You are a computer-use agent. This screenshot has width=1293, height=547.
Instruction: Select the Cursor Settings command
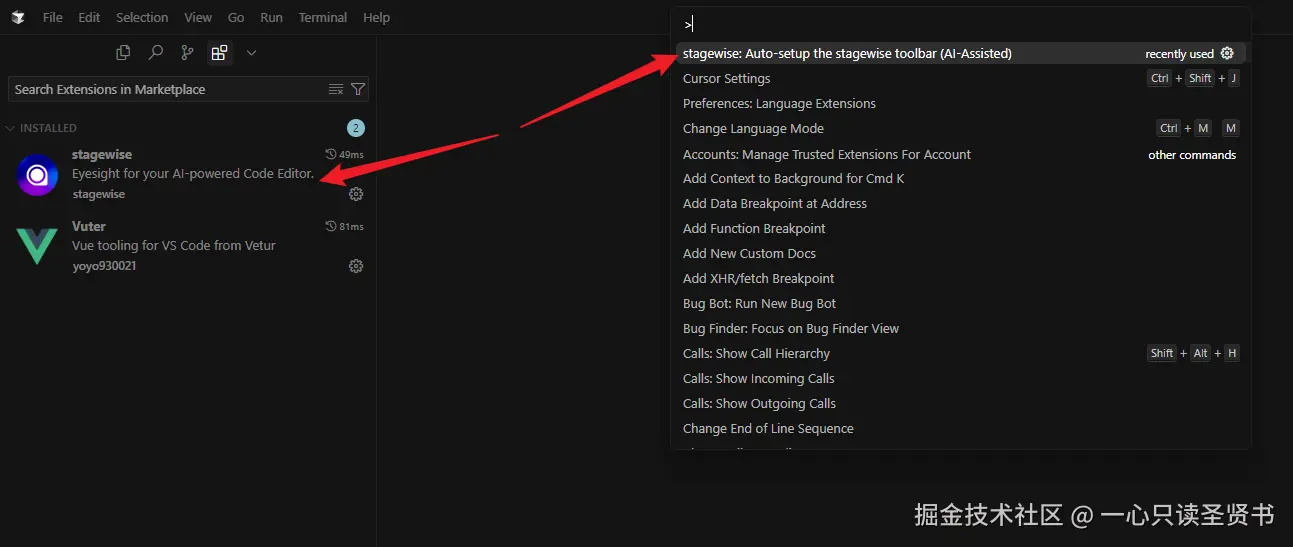tap(960, 78)
